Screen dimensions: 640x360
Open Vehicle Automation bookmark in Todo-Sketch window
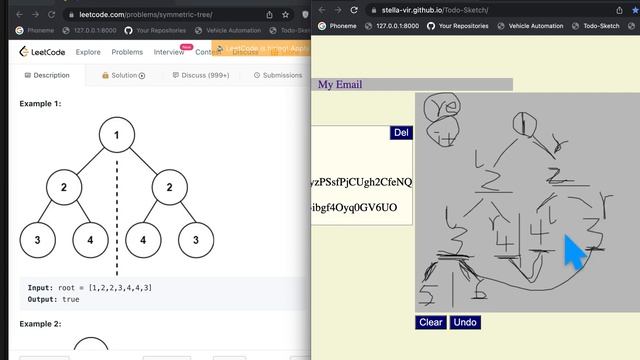point(530,26)
